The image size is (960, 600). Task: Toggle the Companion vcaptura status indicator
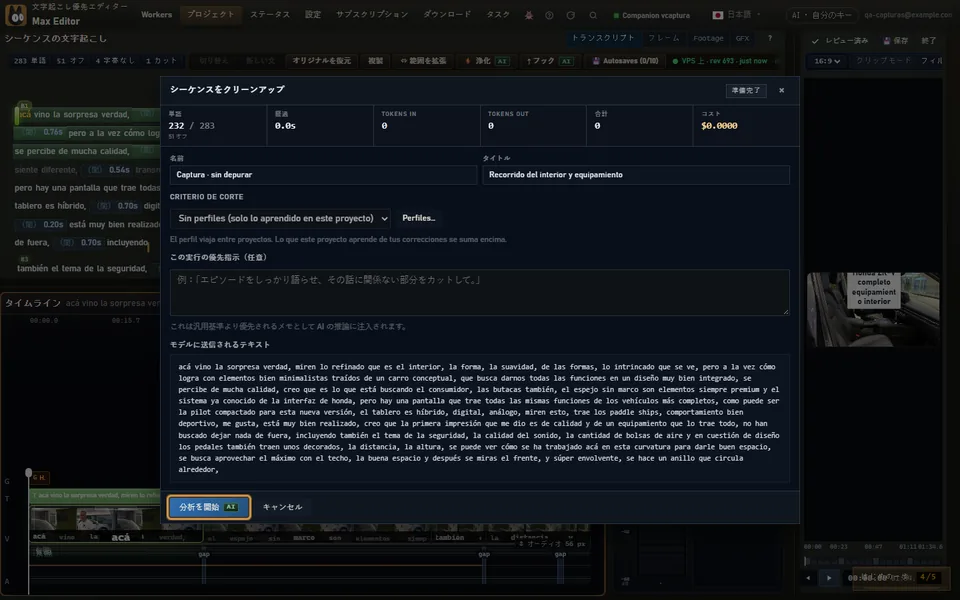point(651,15)
